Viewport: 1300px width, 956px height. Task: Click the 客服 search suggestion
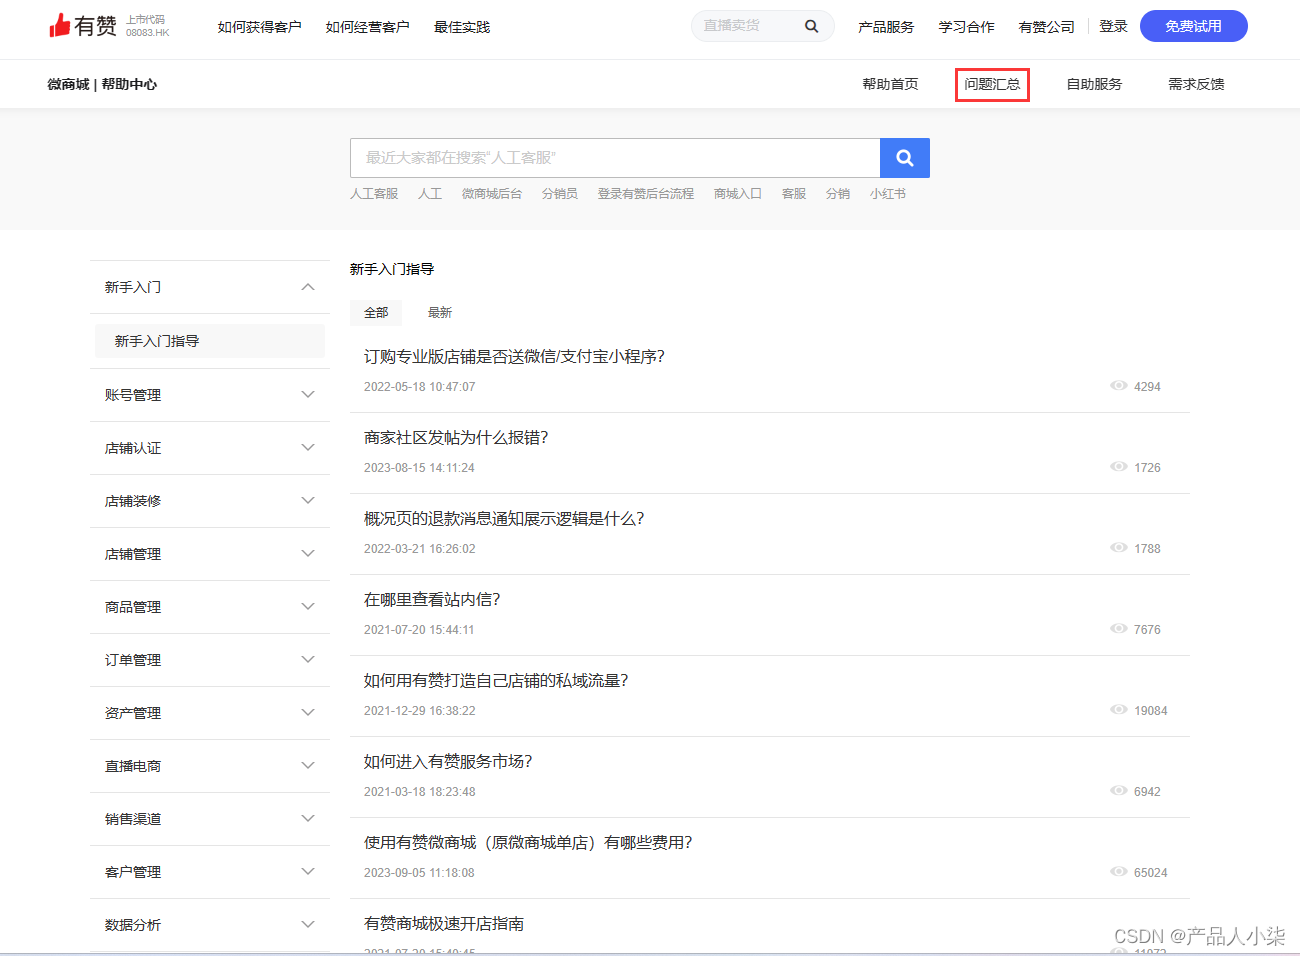794,194
